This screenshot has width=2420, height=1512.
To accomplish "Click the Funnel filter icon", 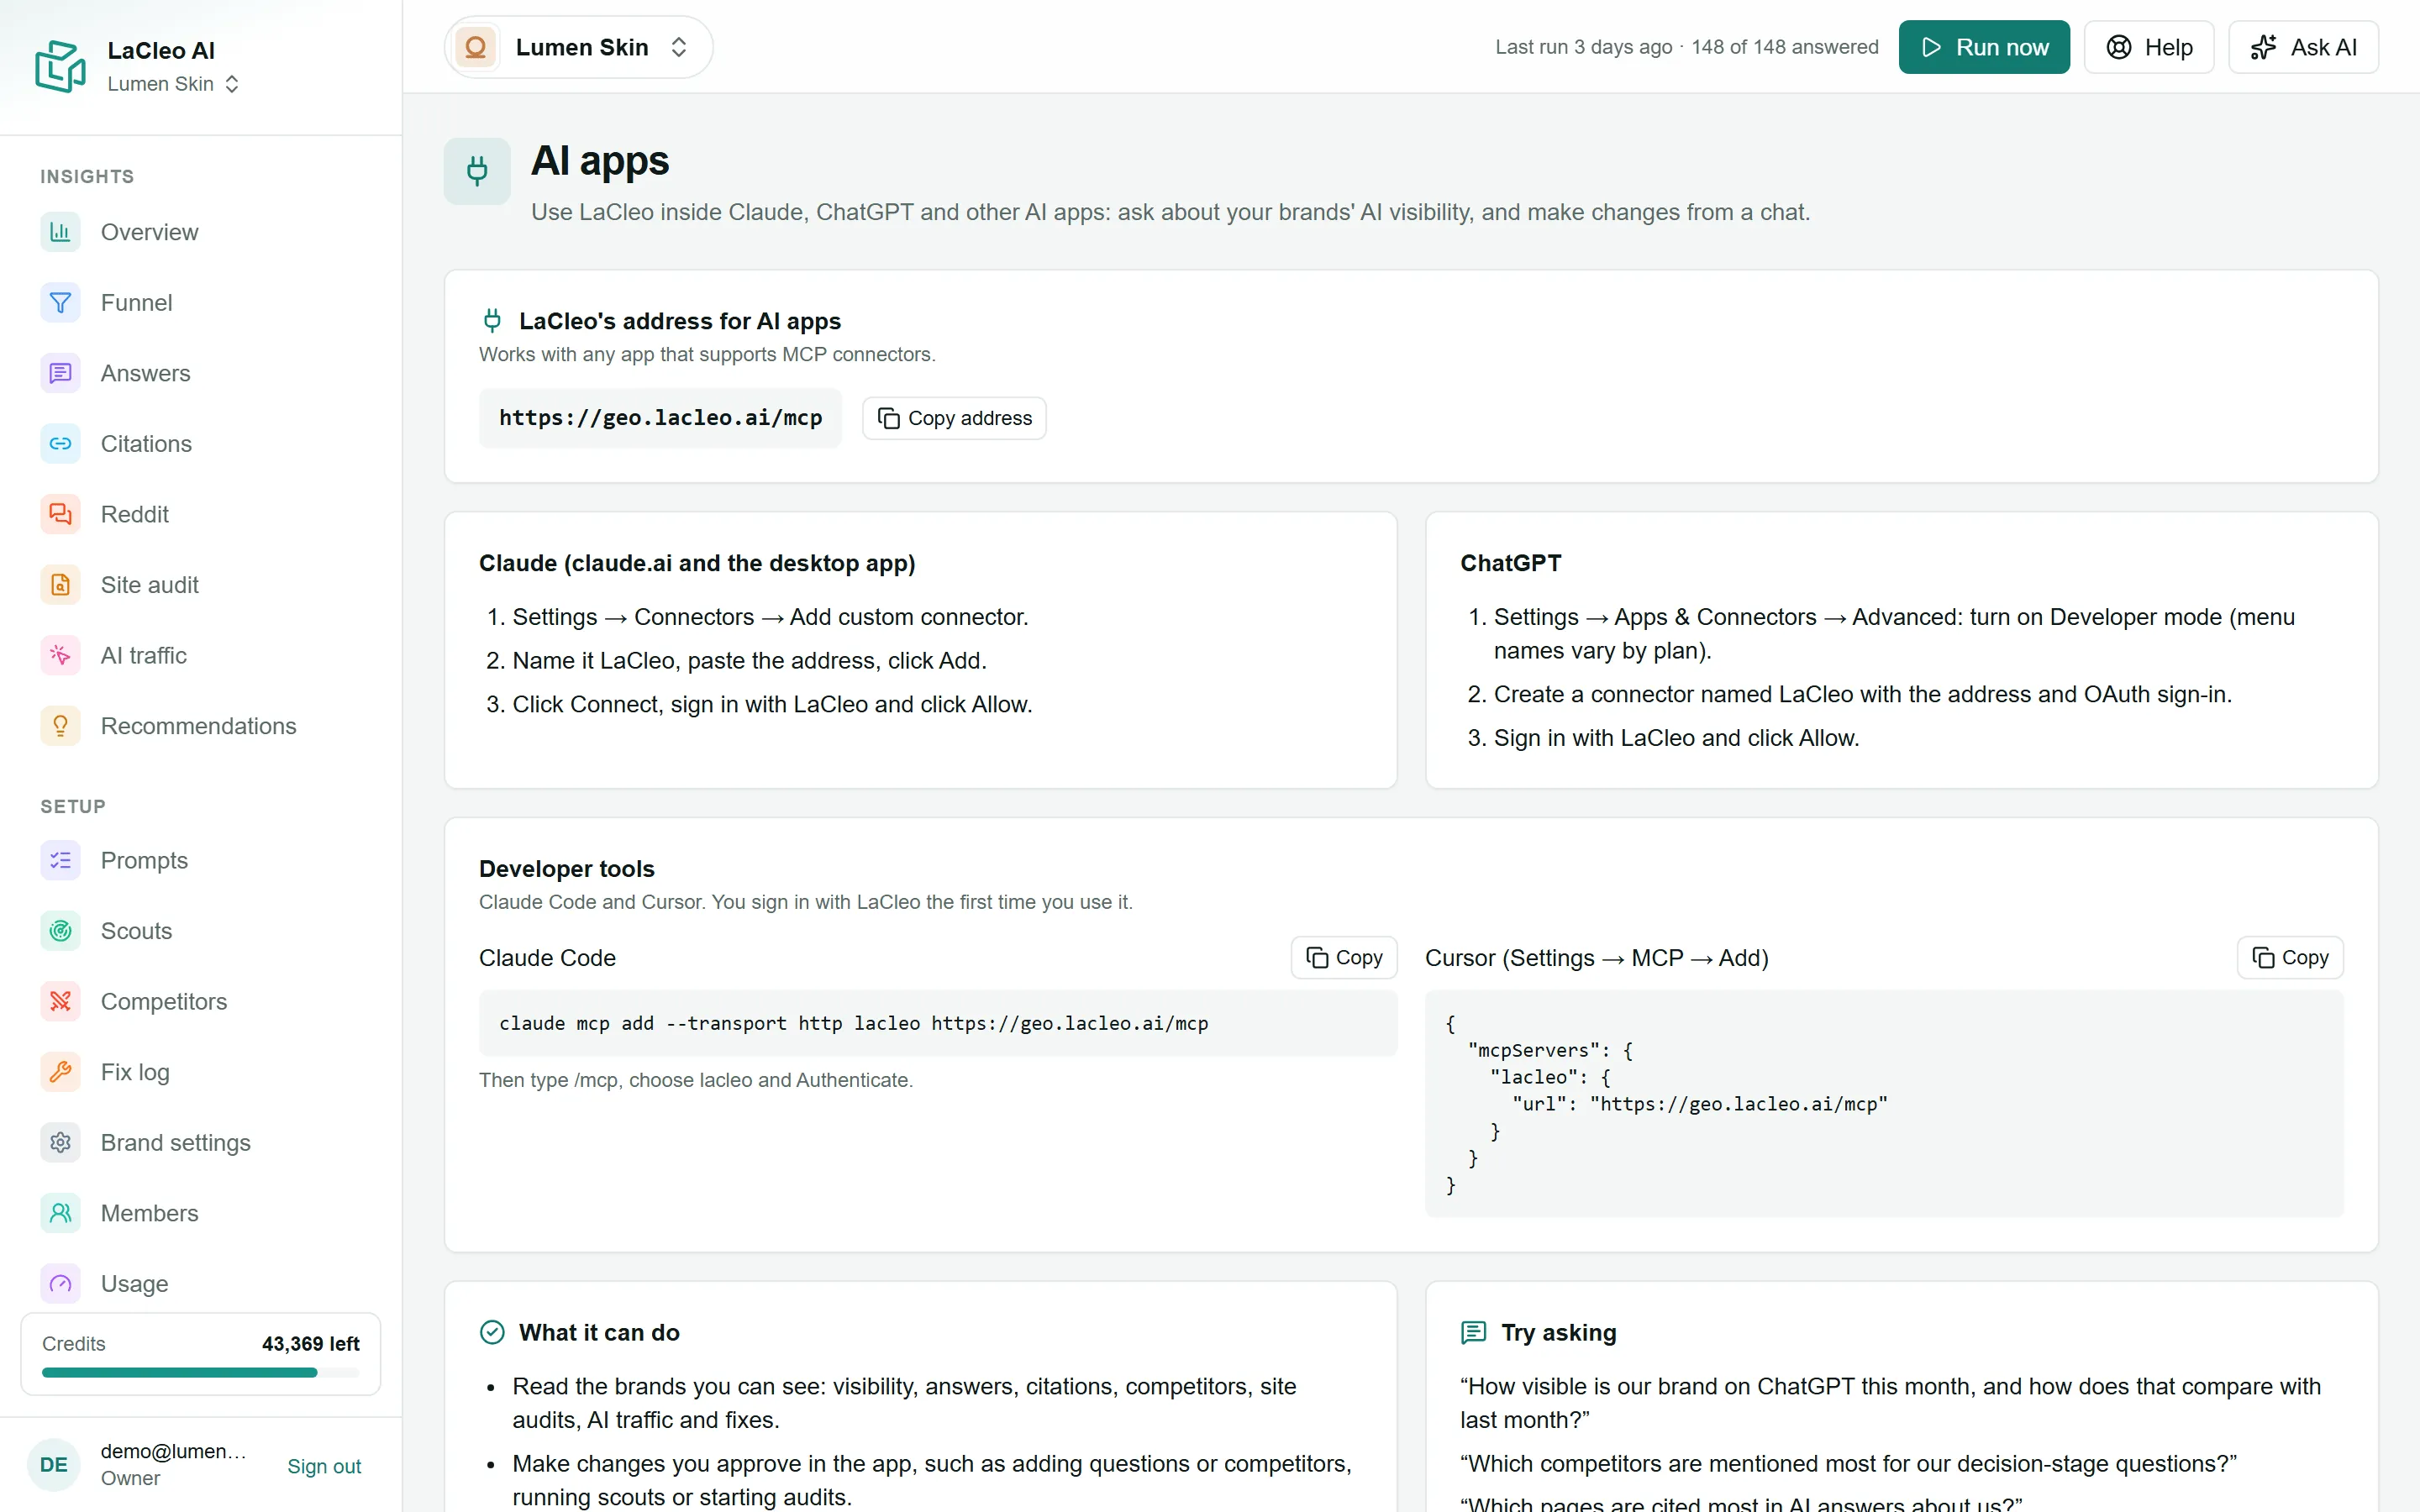I will [x=60, y=302].
